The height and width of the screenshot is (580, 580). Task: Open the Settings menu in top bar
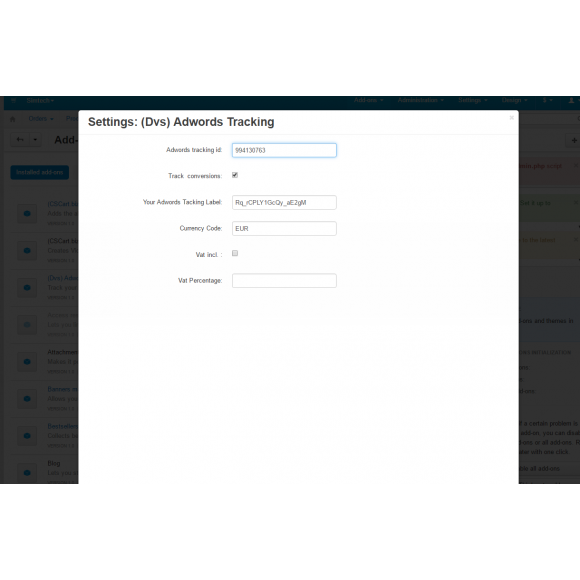[x=473, y=100]
